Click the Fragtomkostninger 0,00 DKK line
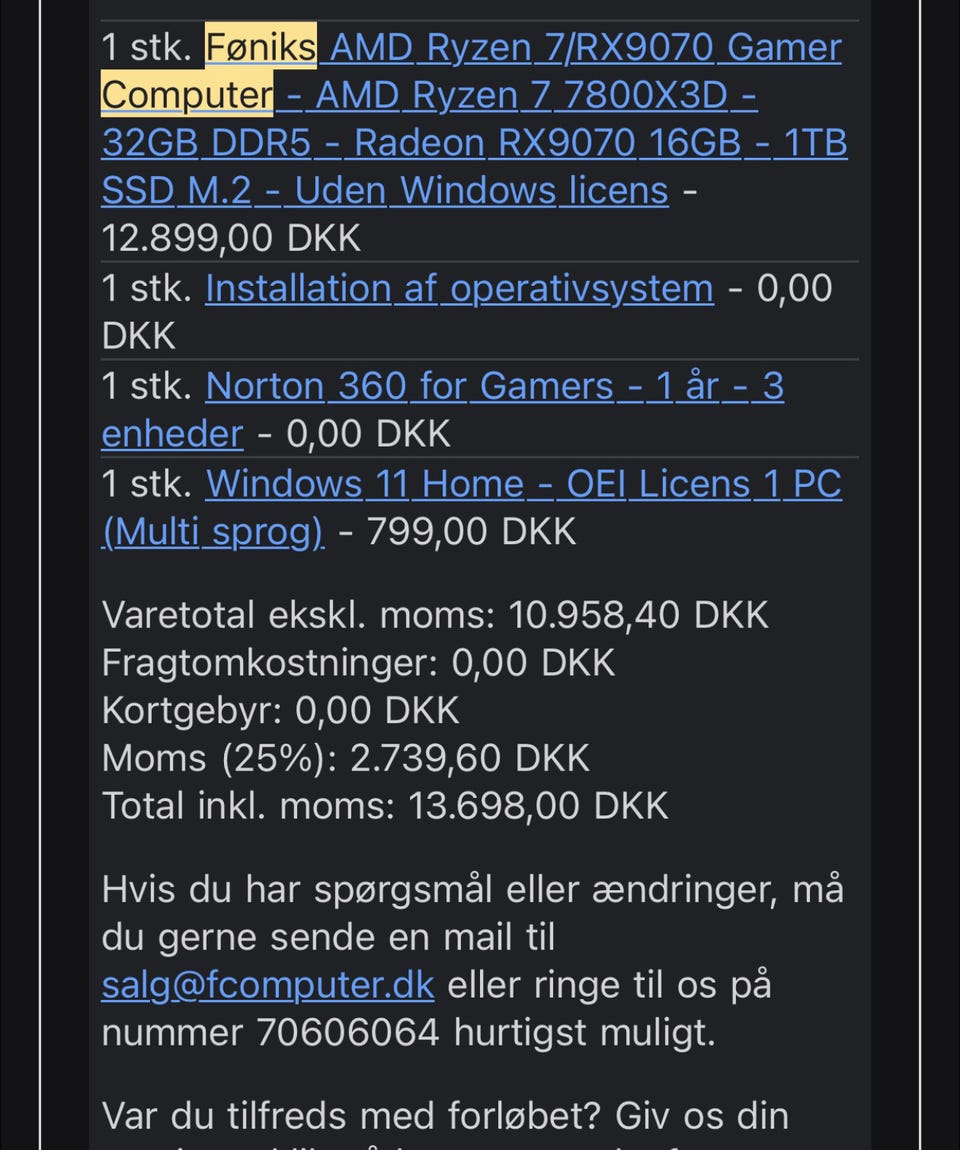 click(358, 663)
